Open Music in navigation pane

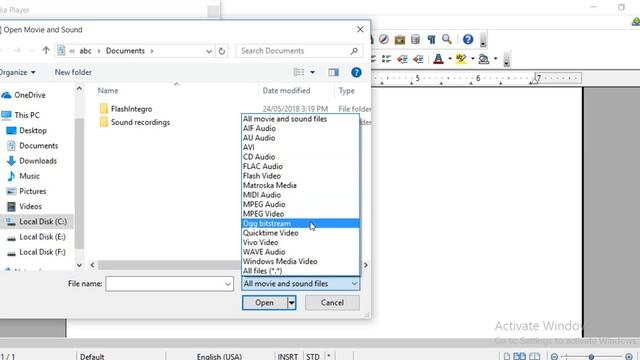coord(29,176)
